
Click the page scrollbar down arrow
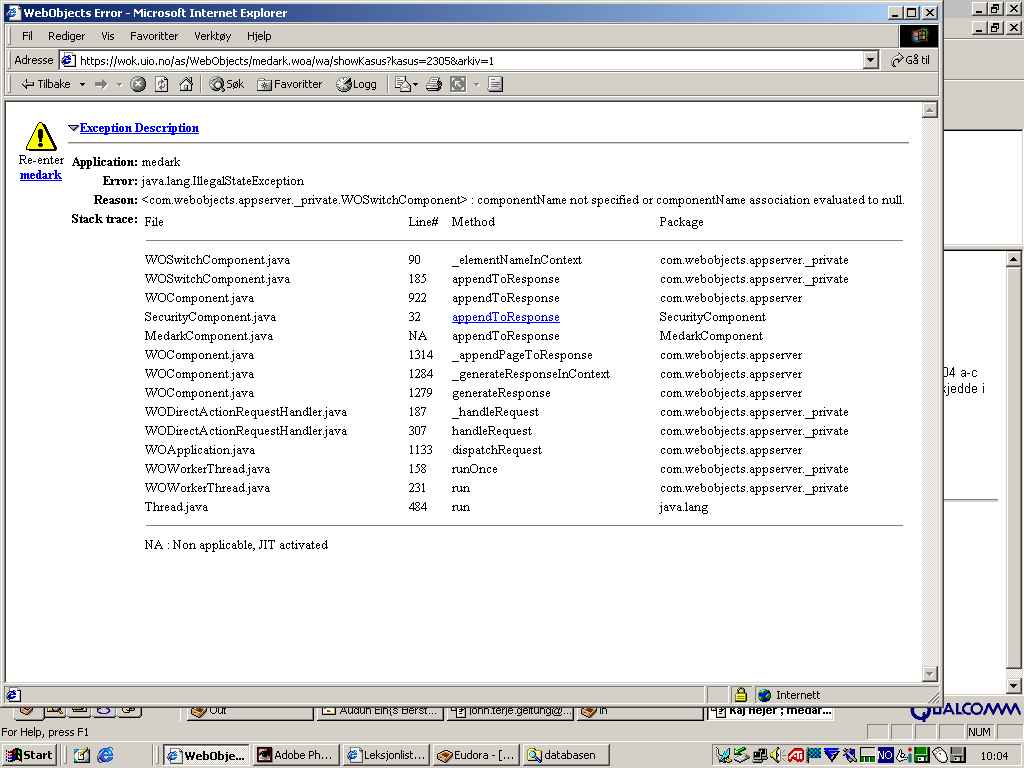929,674
